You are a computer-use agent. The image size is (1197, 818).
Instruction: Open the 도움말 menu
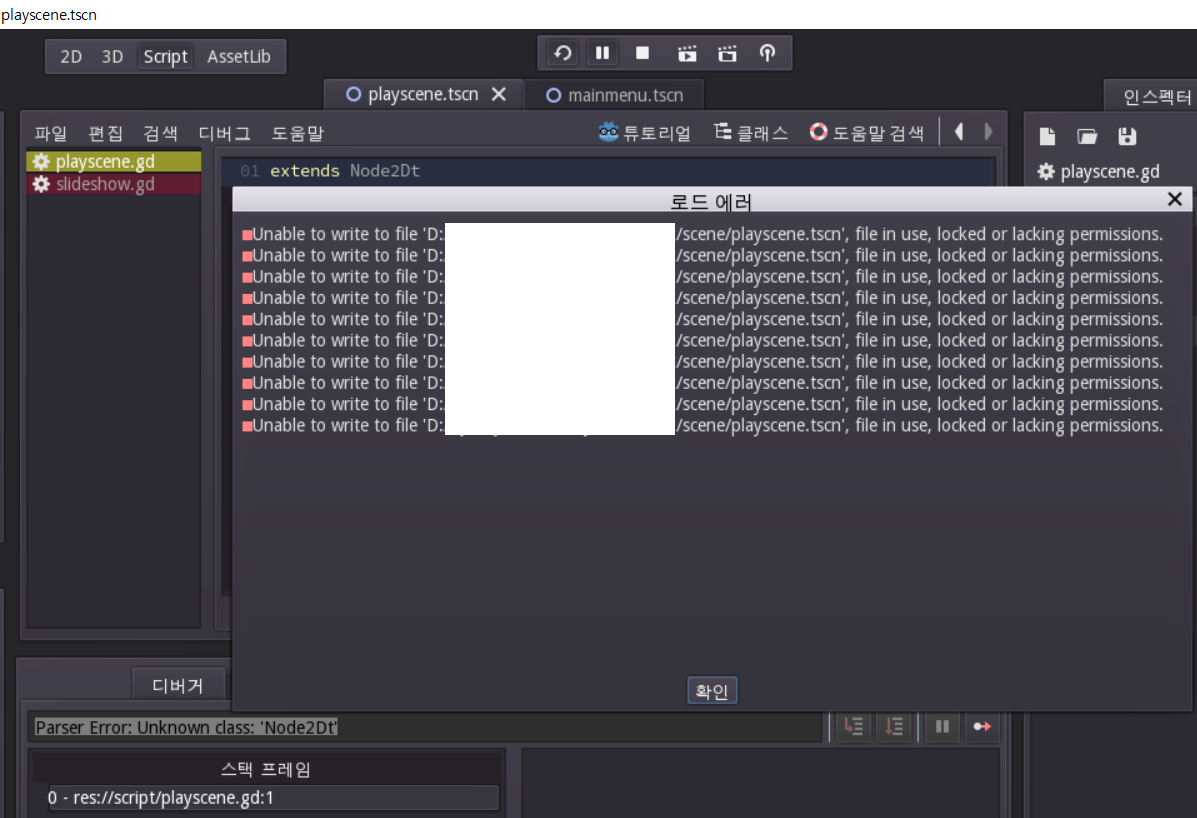pyautogui.click(x=298, y=134)
